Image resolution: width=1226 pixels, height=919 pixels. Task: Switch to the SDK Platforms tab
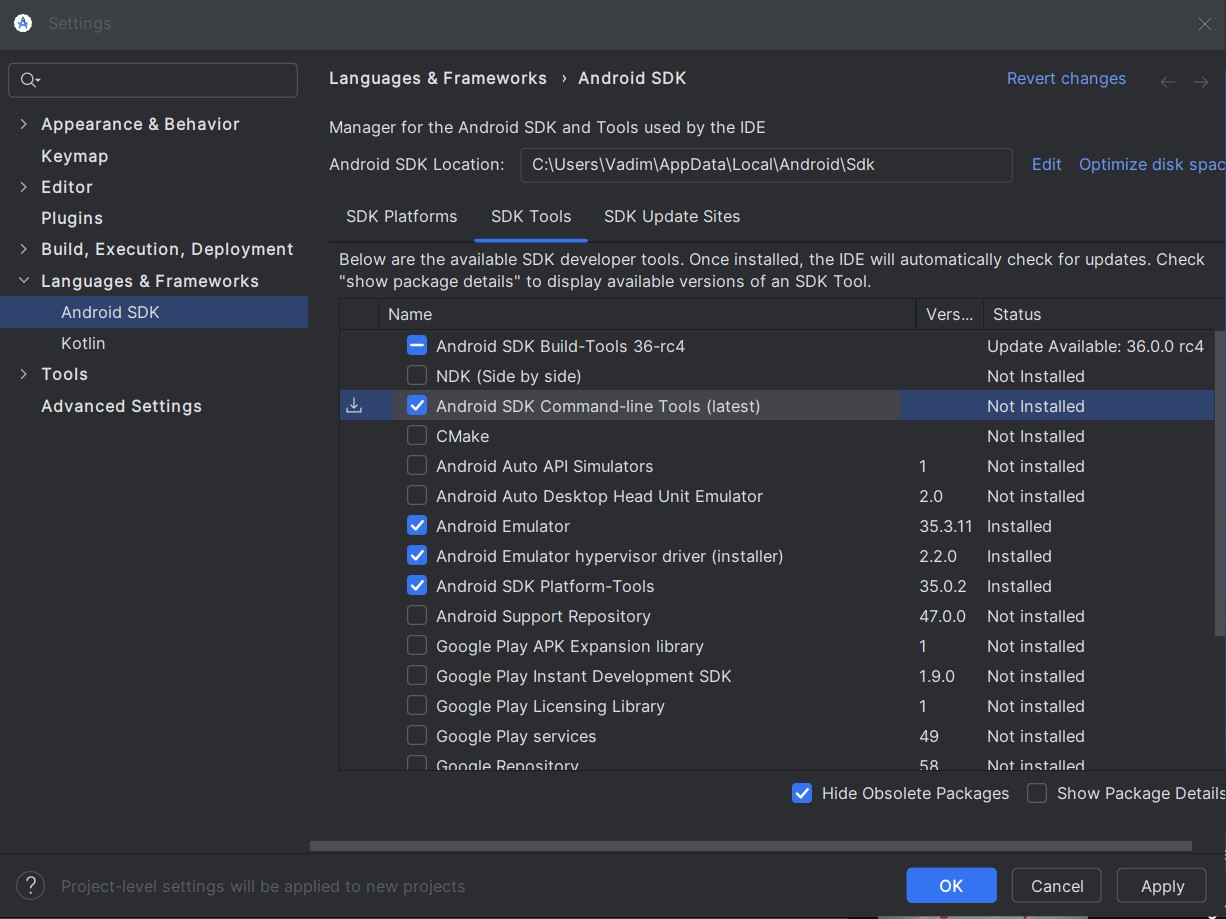pyautogui.click(x=401, y=216)
